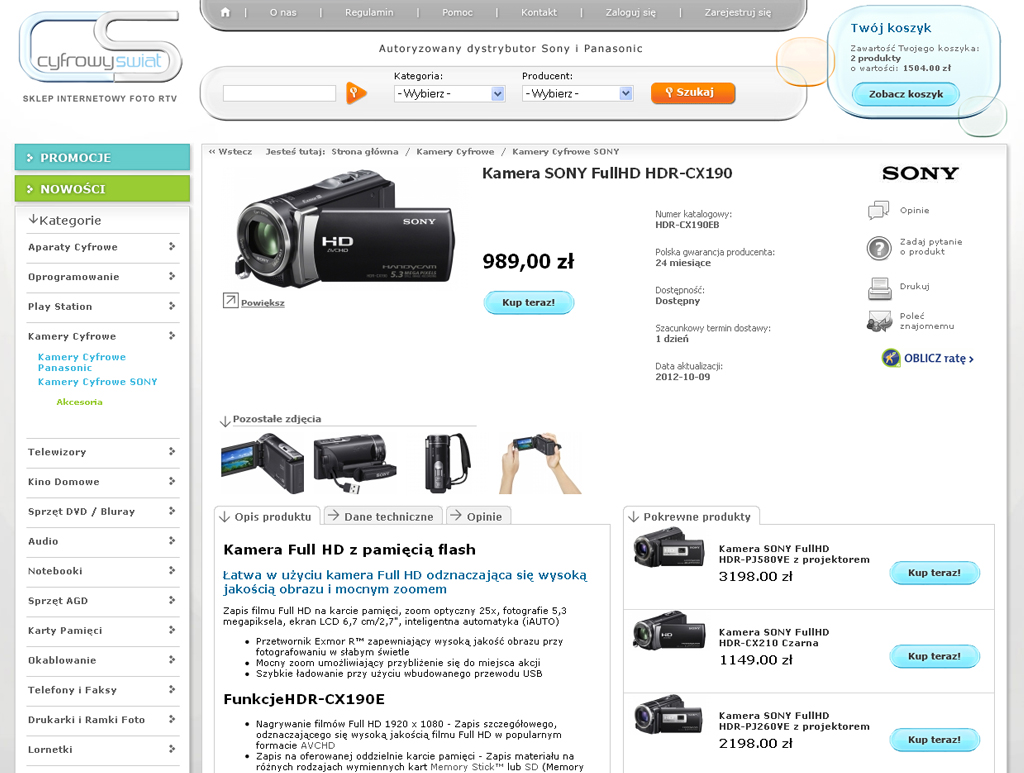Open the Opinie speech bubble icon
This screenshot has width=1024, height=773.
pyautogui.click(x=879, y=210)
